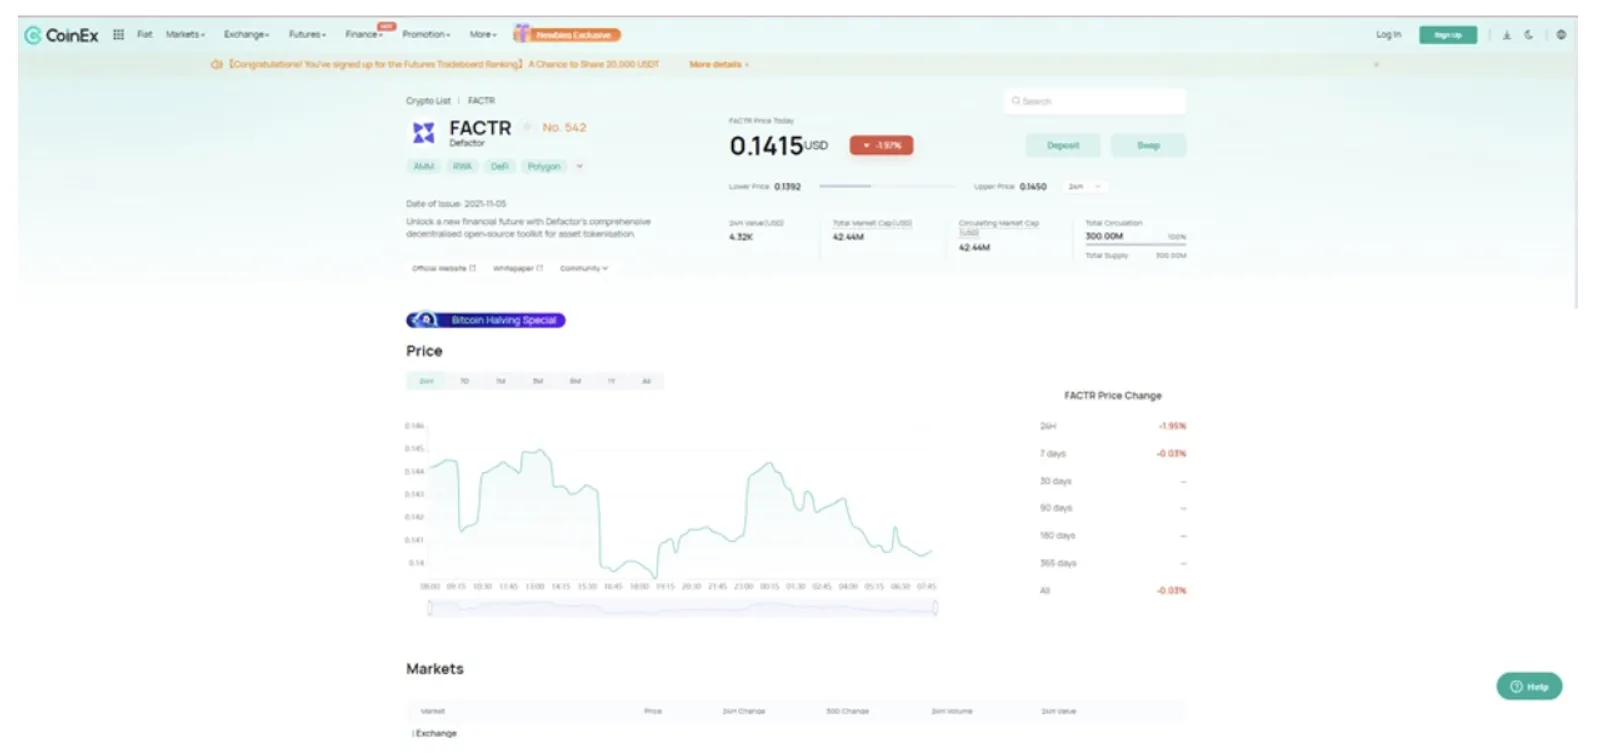Image resolution: width=1600 pixels, height=753 pixels.
Task: Click the Bitcoin Halving Special banner
Action: [x=486, y=320]
